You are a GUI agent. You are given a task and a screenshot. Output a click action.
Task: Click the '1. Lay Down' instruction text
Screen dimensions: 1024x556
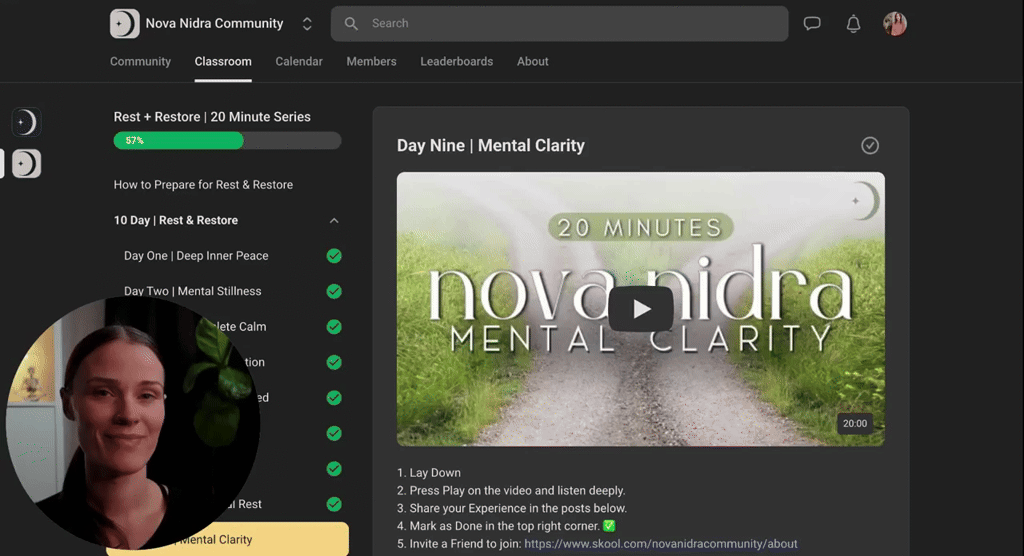[x=428, y=472]
